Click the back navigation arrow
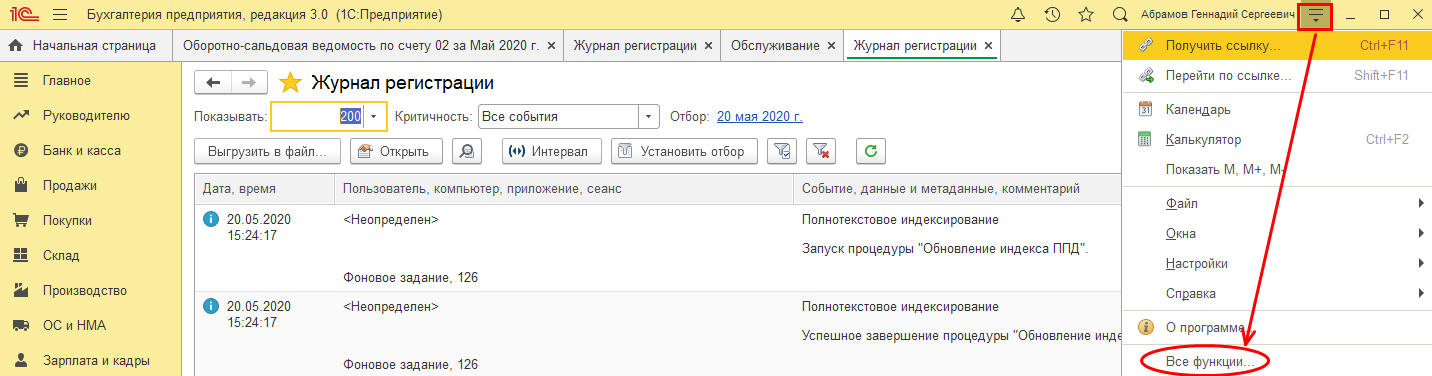 coord(213,83)
